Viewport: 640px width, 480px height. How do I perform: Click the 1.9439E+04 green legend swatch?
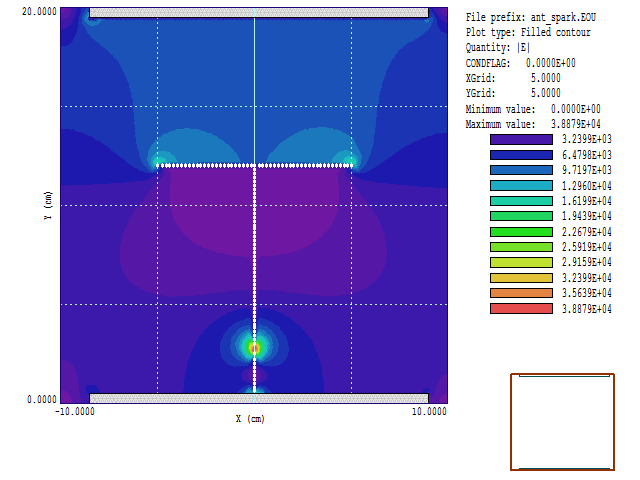pos(521,216)
